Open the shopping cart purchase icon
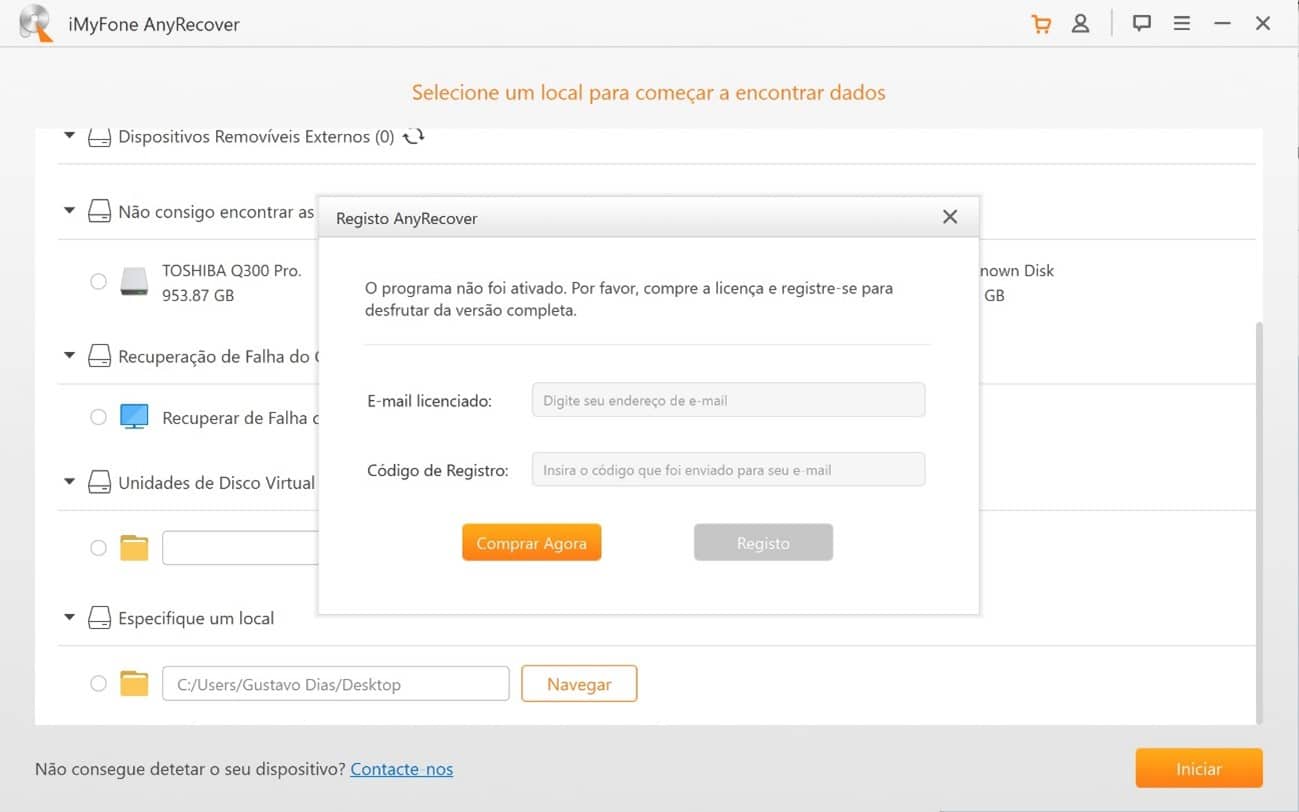The image size is (1299, 812). tap(1041, 24)
